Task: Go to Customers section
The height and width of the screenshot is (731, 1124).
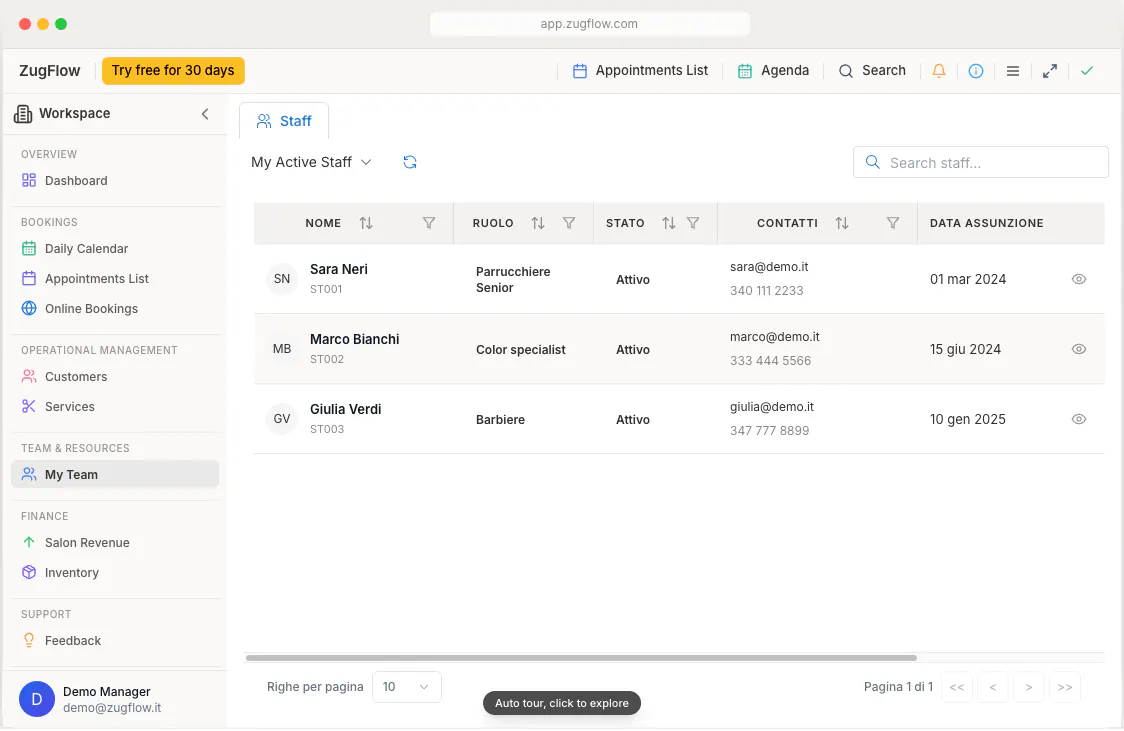Action: point(115,377)
